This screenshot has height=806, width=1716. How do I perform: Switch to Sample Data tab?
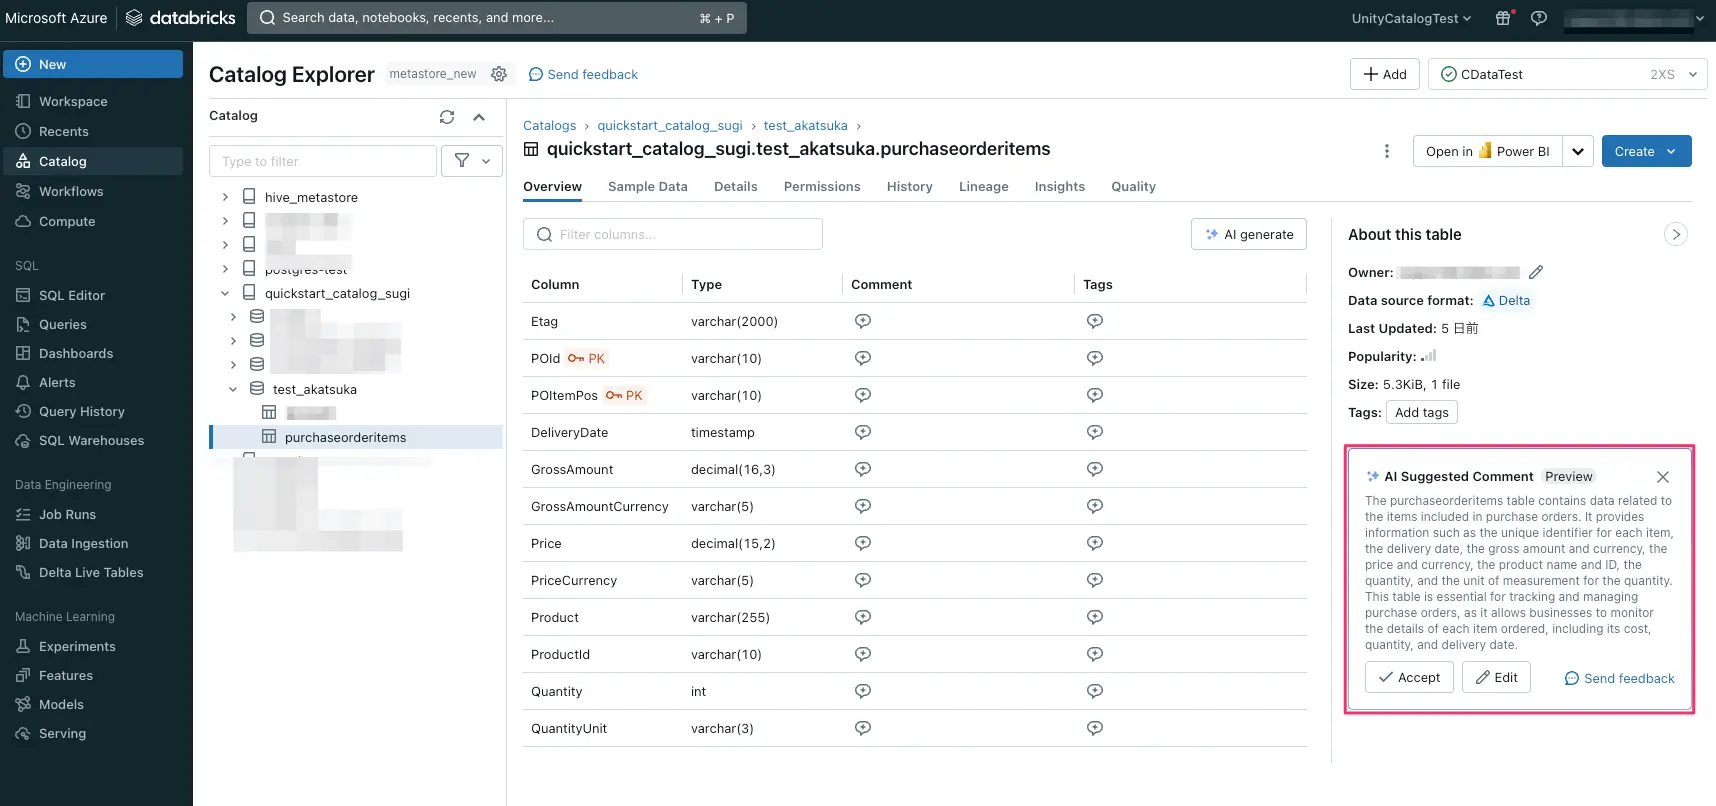[648, 186]
